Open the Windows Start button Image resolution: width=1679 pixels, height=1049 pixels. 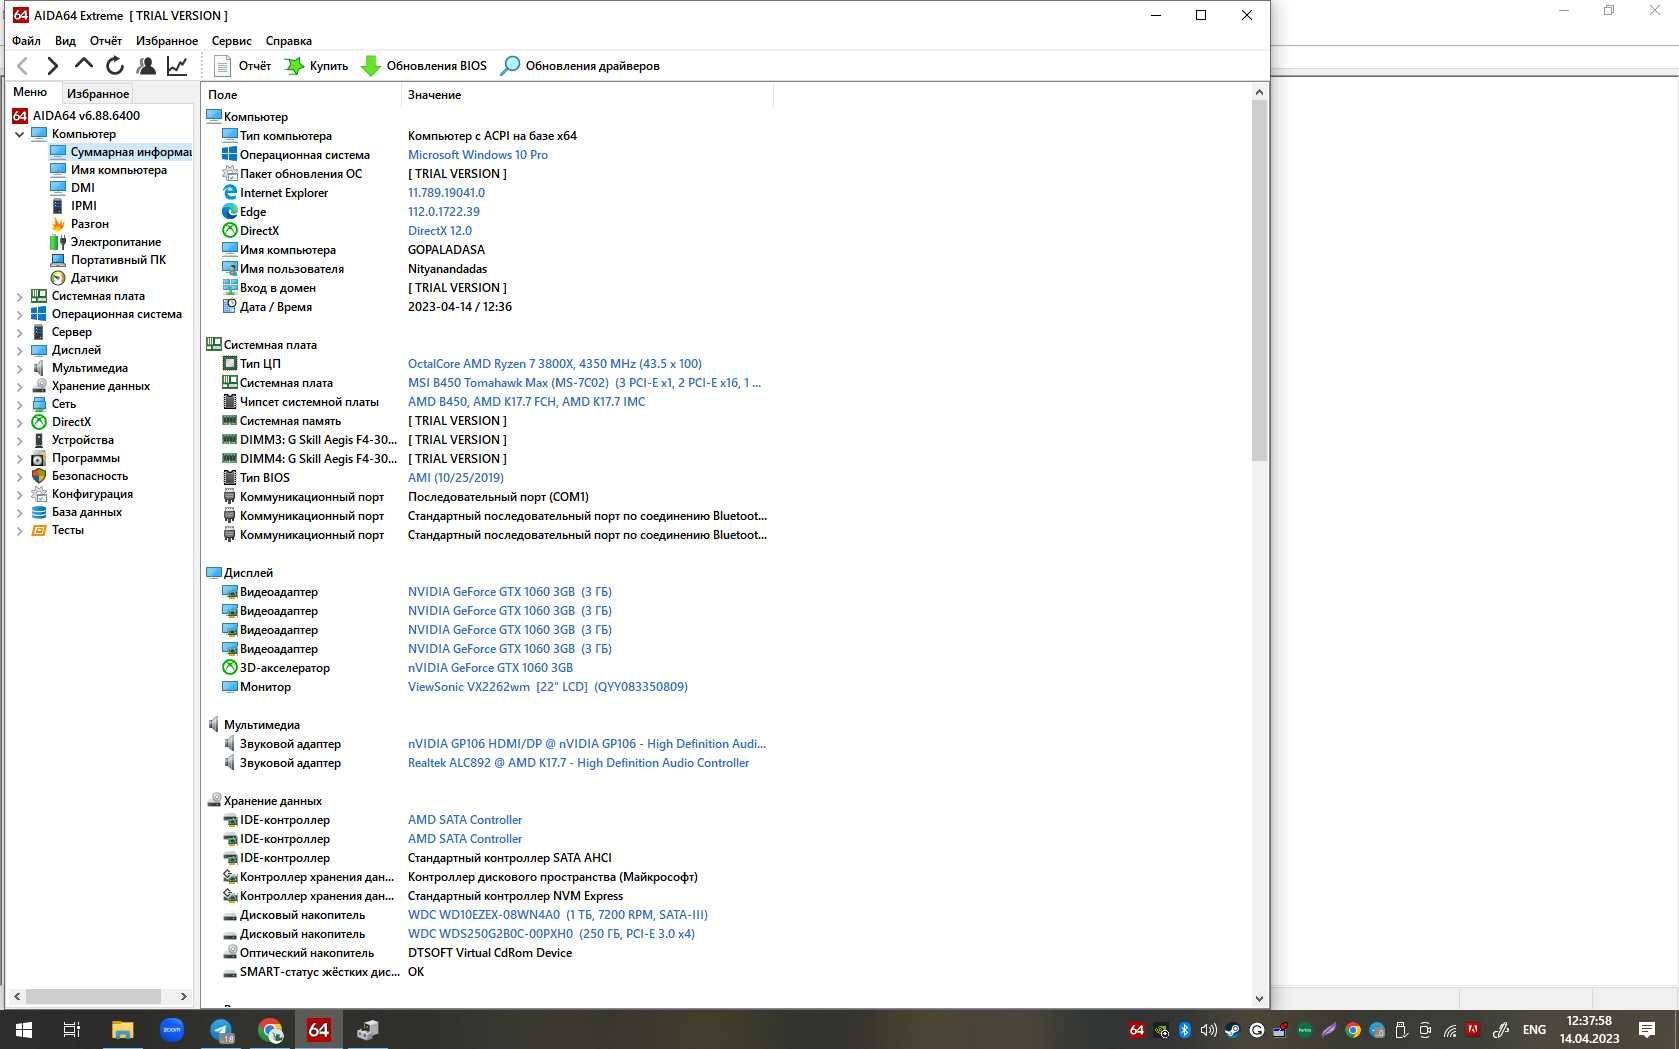(x=24, y=1029)
